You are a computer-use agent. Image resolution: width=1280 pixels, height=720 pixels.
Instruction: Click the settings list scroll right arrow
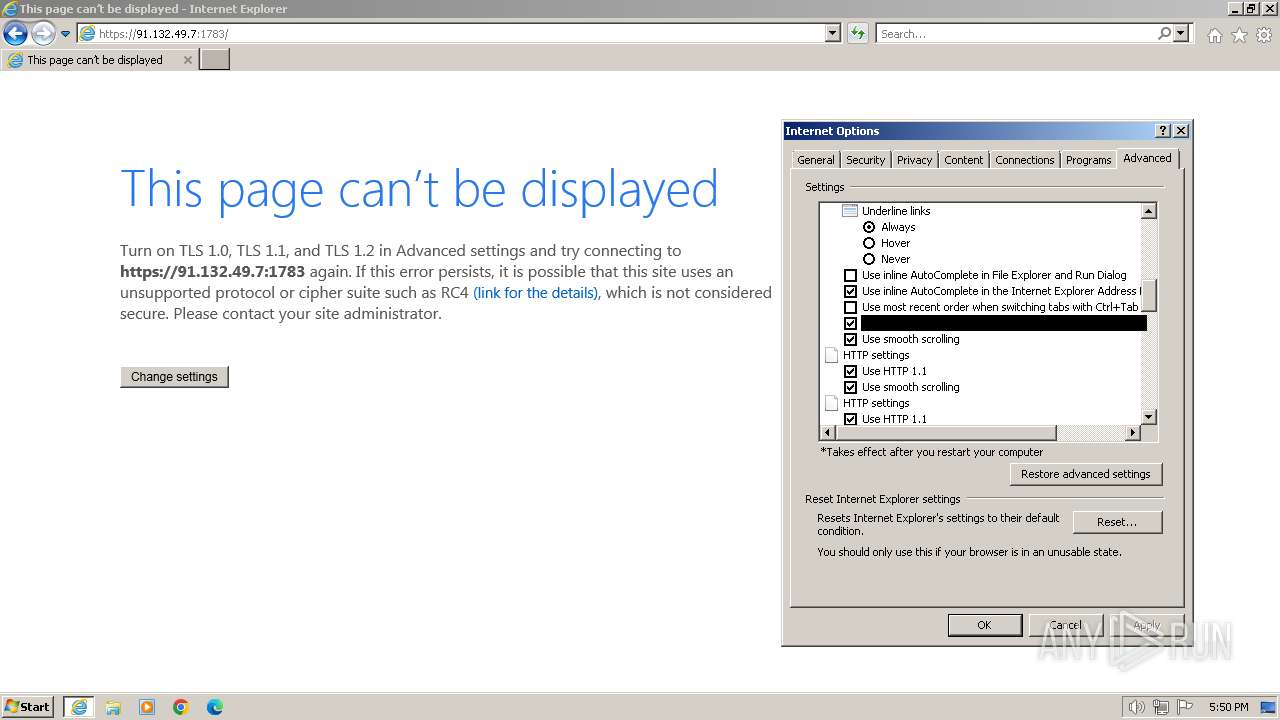pyautogui.click(x=1133, y=433)
